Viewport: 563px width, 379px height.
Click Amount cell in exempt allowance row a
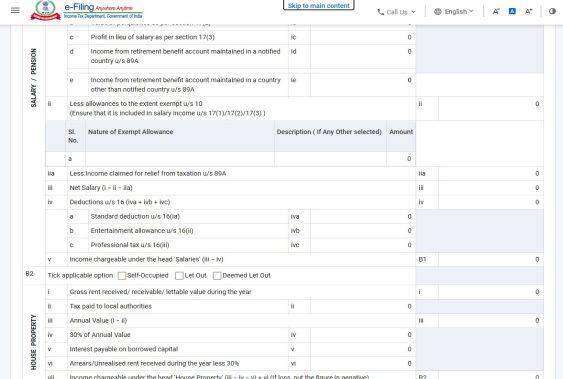pos(401,159)
